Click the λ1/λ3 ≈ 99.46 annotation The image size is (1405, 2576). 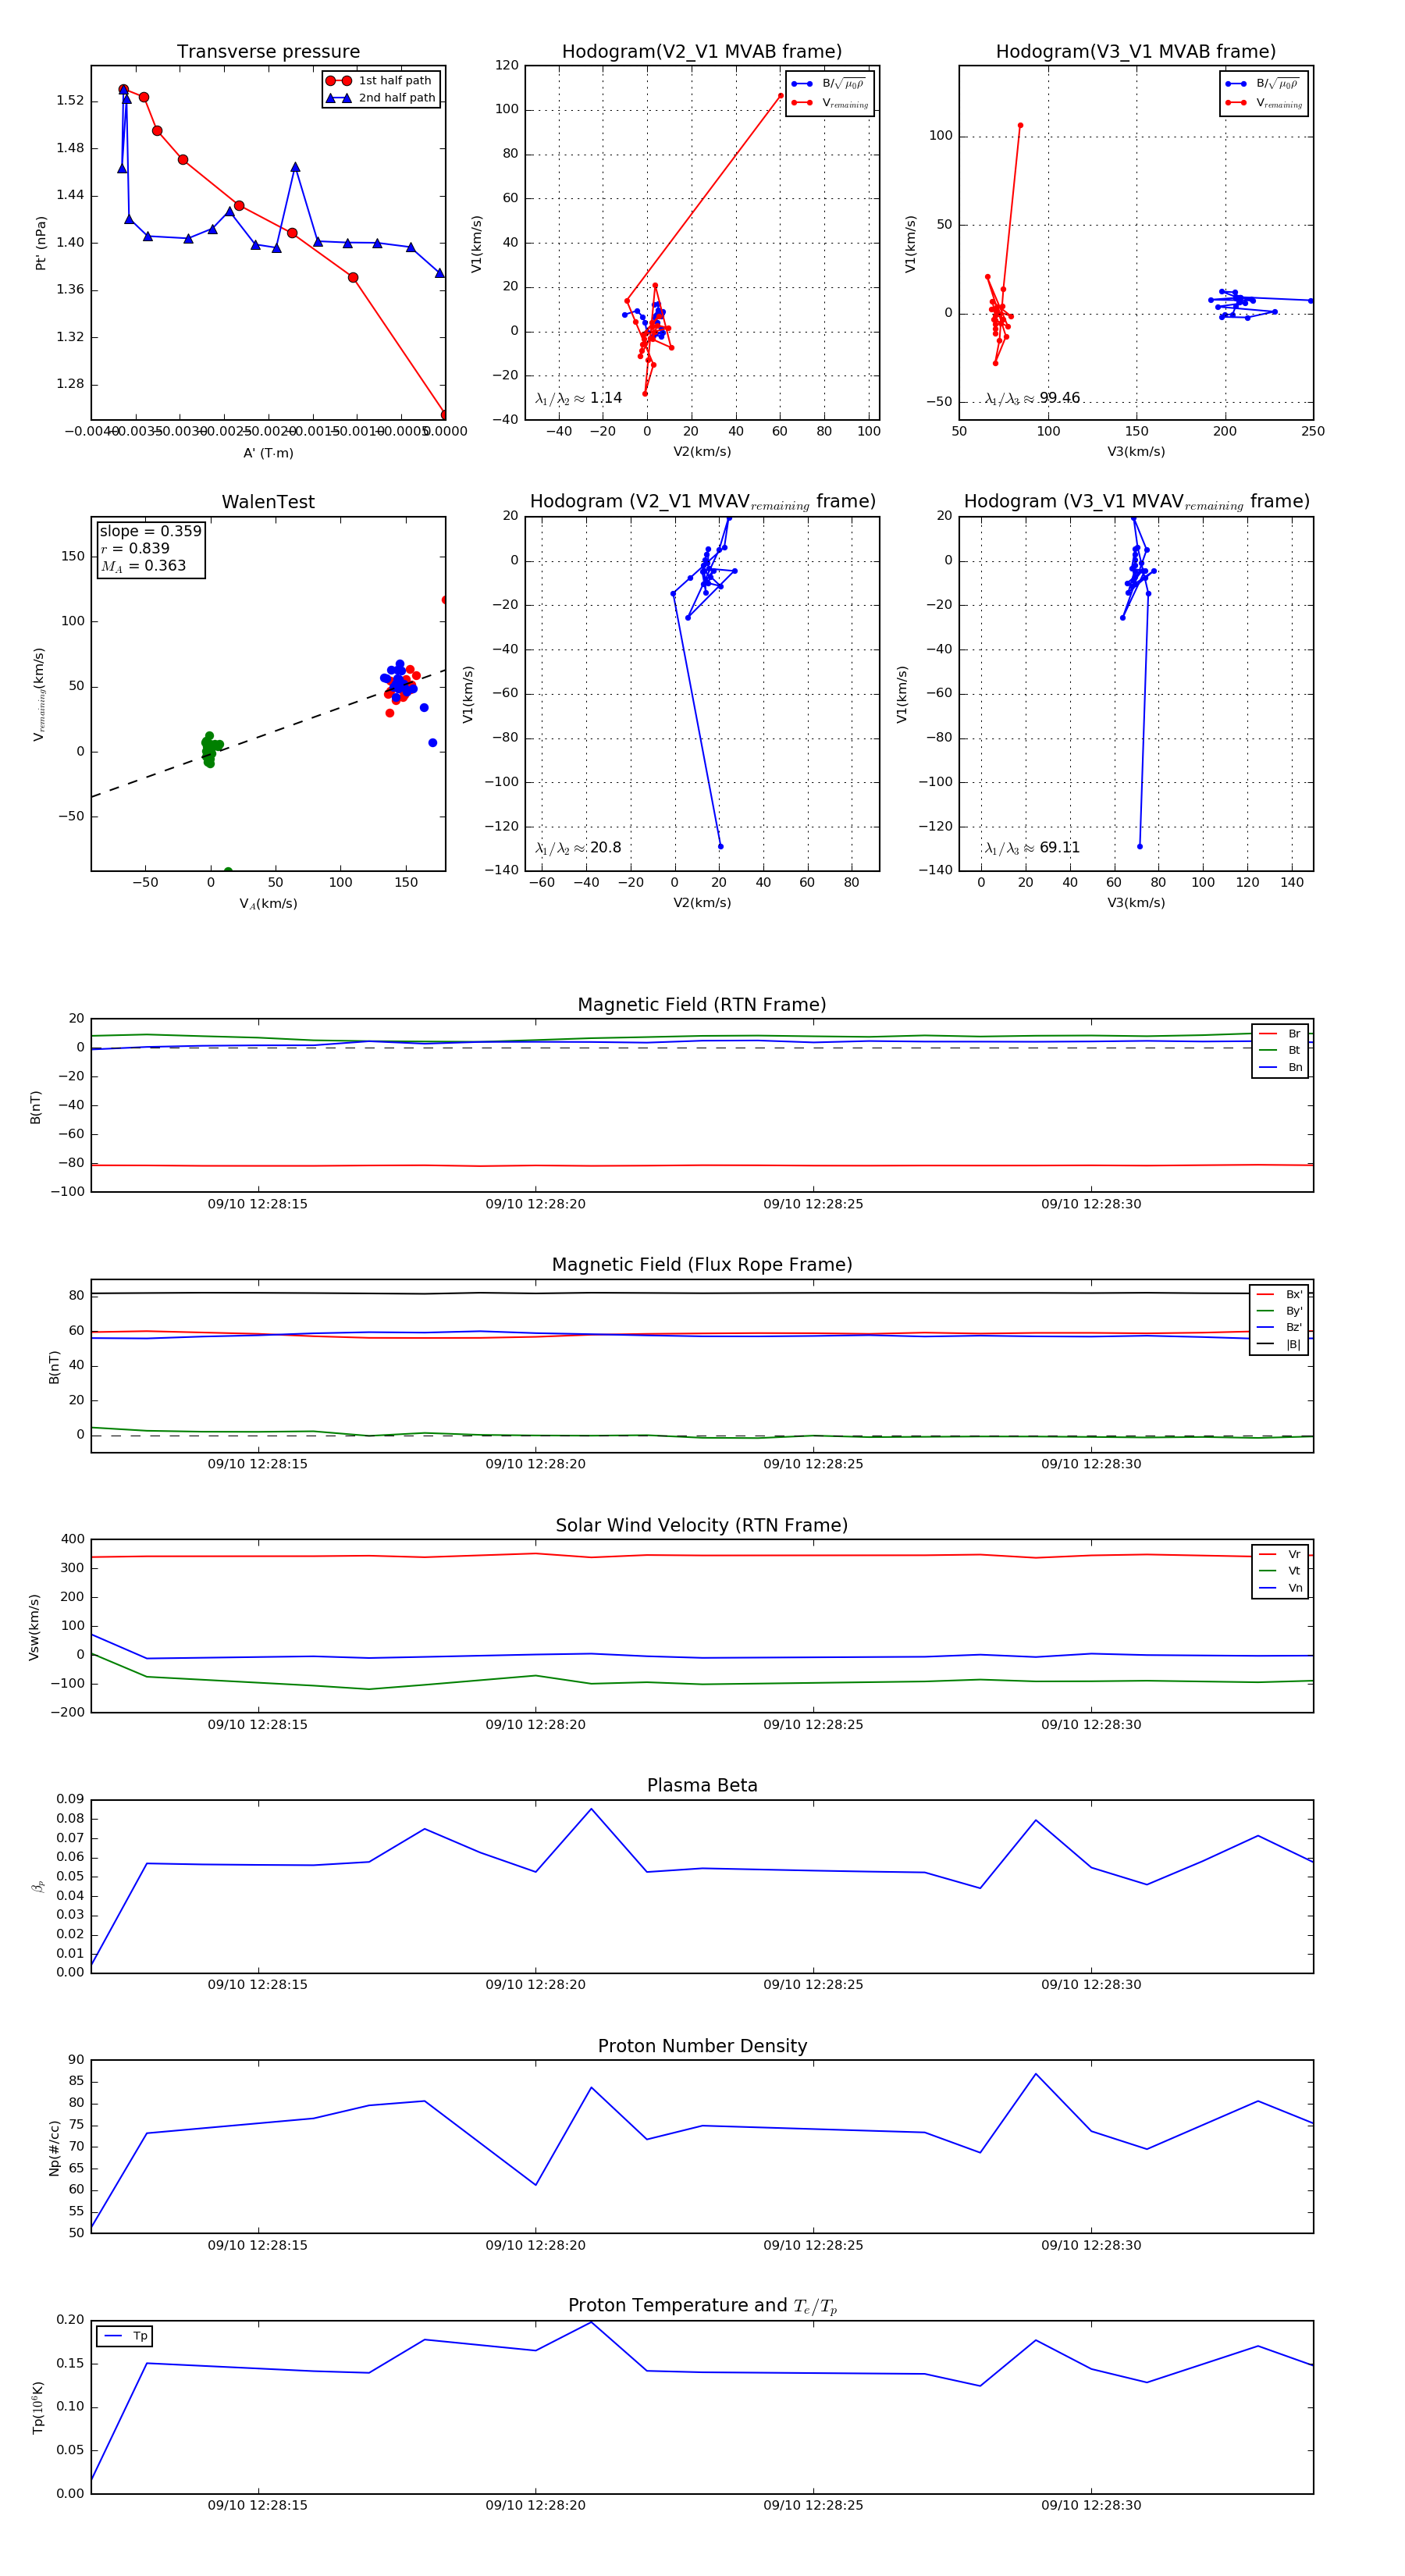[x=1032, y=398]
